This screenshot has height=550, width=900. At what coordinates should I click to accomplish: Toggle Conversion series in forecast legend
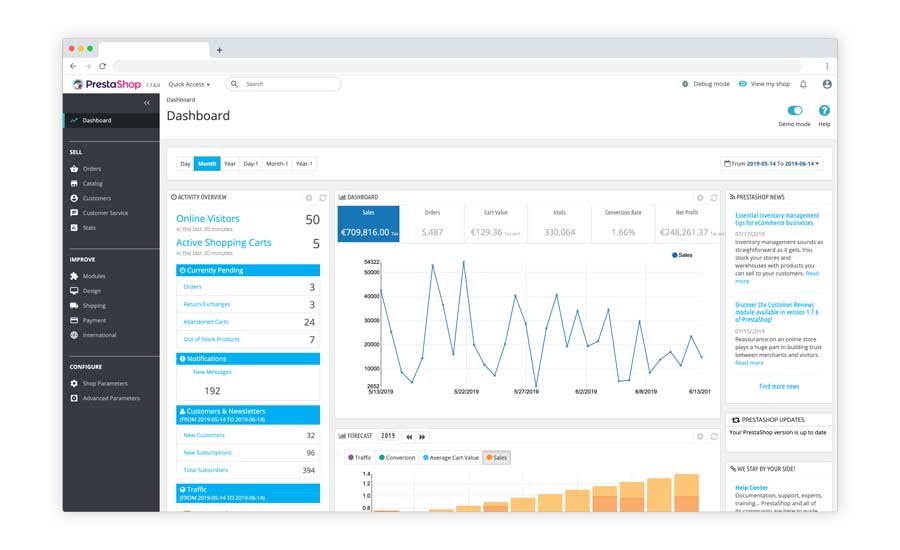(x=397, y=458)
